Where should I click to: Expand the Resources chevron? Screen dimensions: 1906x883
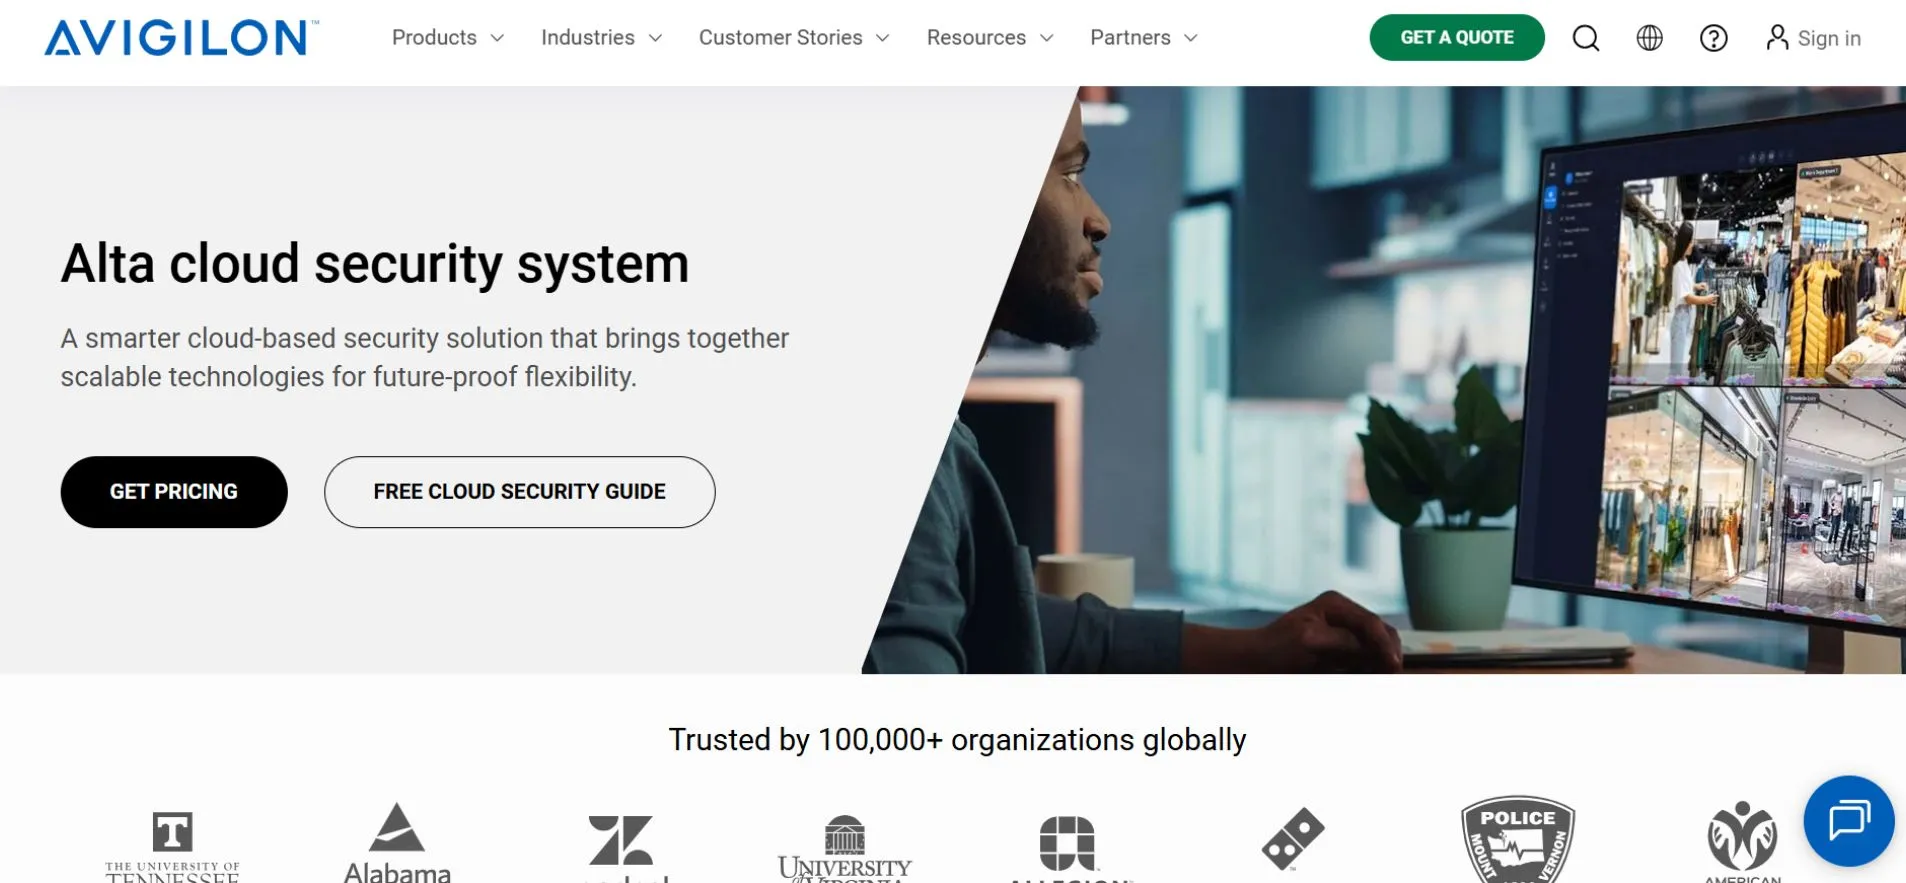pos(1047,38)
